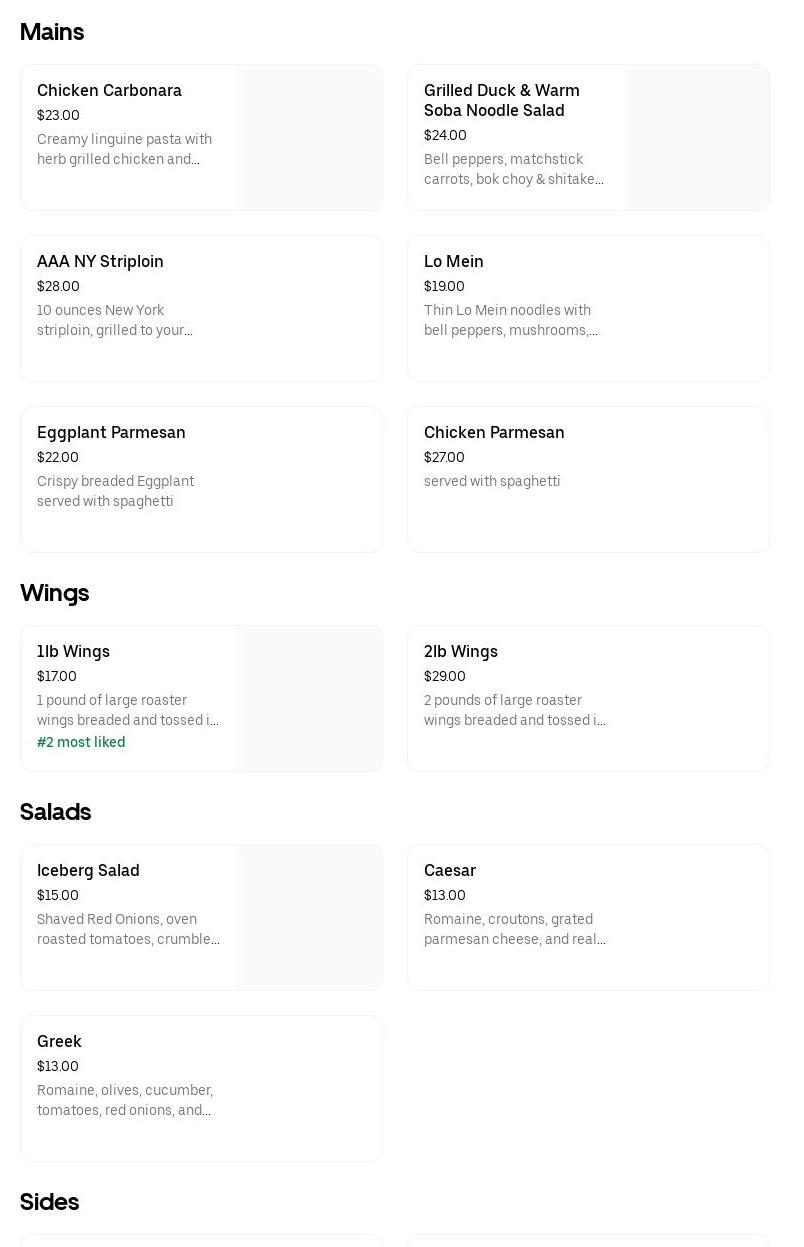Click the '#2 most liked' label
This screenshot has height=1247, width=804.
(81, 742)
